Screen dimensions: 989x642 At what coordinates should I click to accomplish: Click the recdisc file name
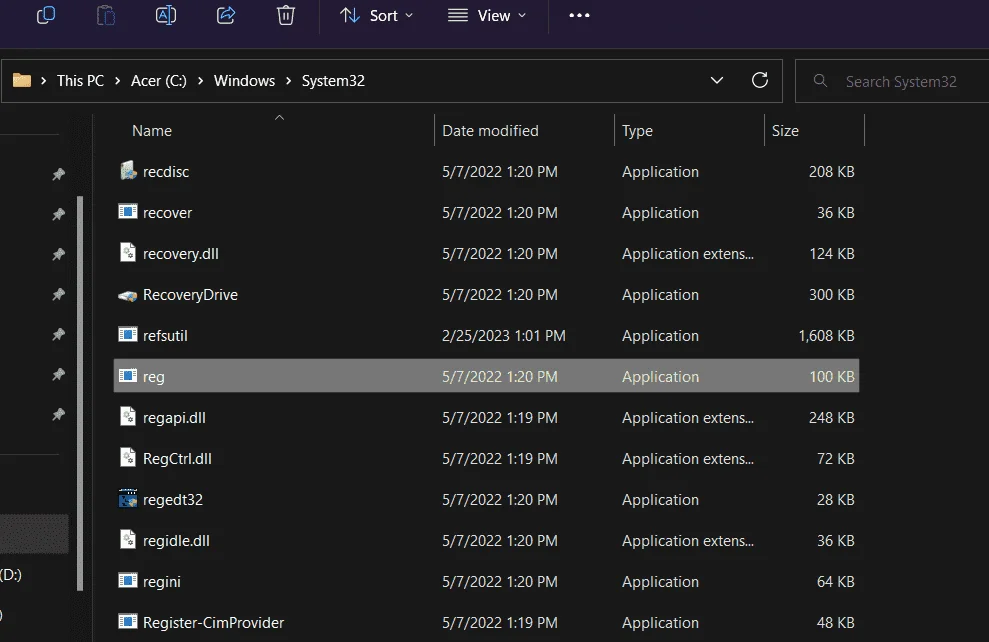[166, 172]
